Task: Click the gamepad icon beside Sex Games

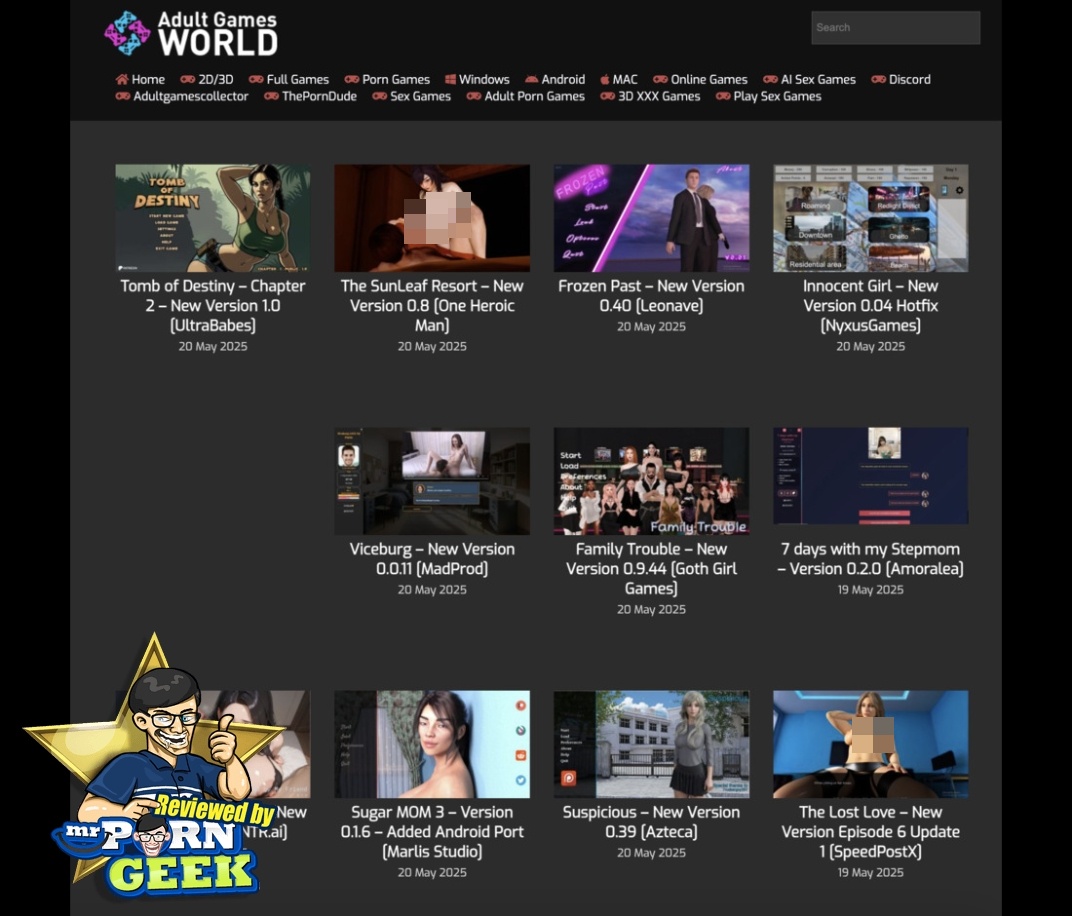Action: coord(379,96)
